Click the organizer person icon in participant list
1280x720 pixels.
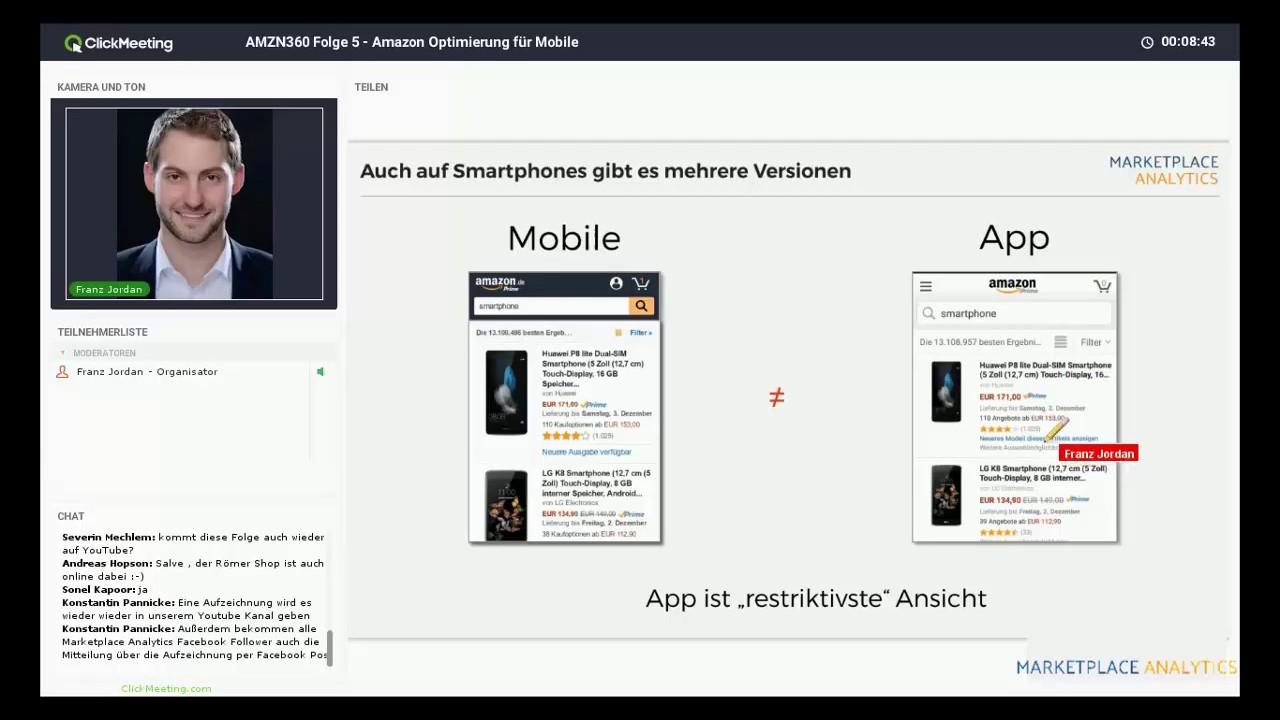click(63, 372)
